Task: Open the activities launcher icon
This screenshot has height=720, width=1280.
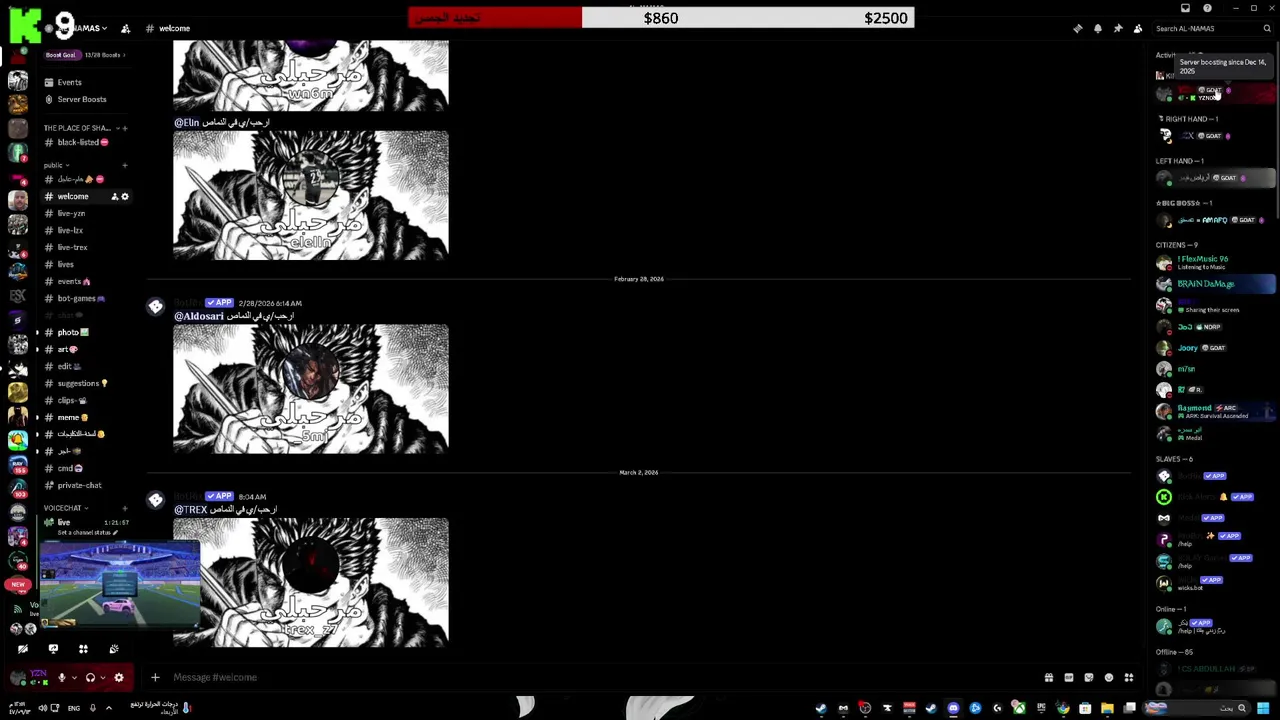Action: tap(83, 649)
